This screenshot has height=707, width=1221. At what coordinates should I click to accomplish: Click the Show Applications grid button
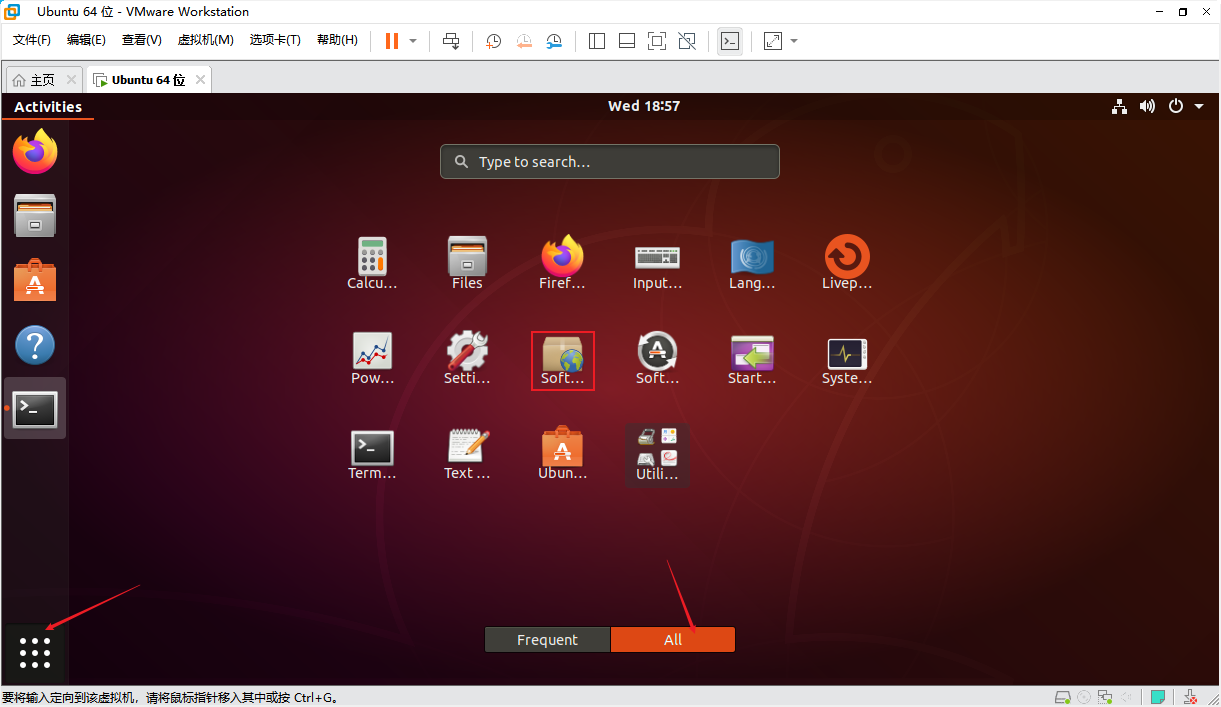pos(35,652)
